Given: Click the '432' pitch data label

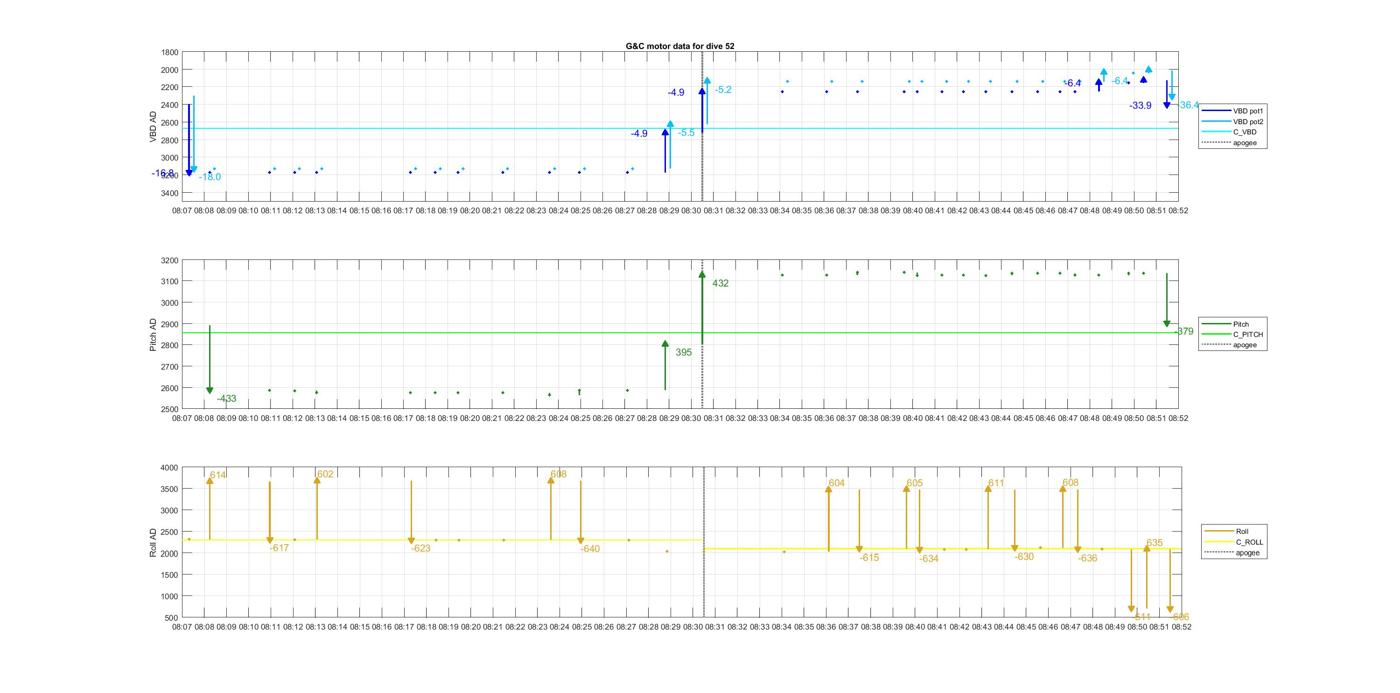Looking at the screenshot, I should (x=720, y=283).
